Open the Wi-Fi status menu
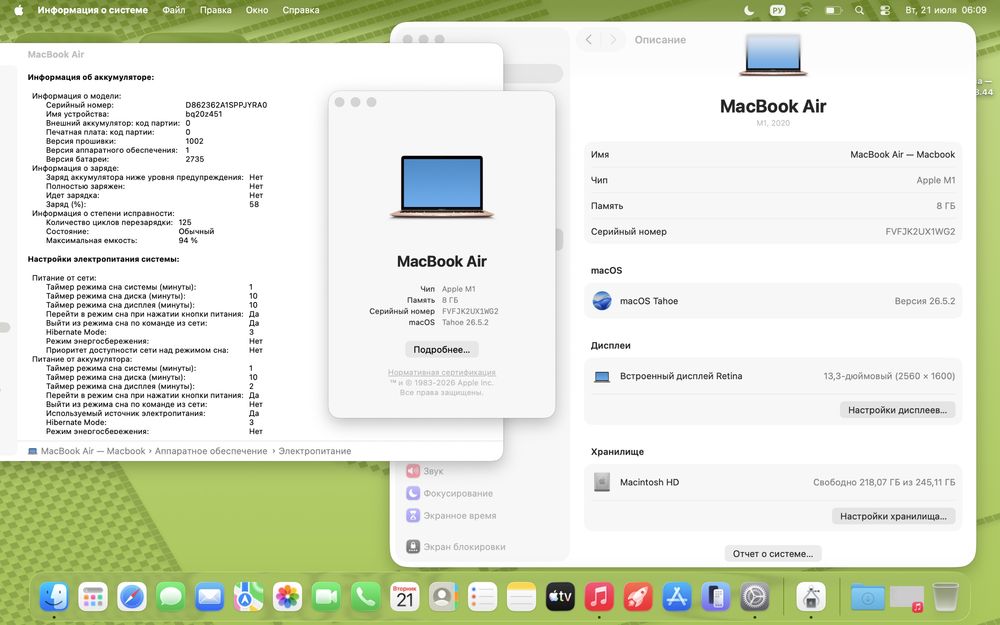The height and width of the screenshot is (625, 1000). click(x=805, y=10)
